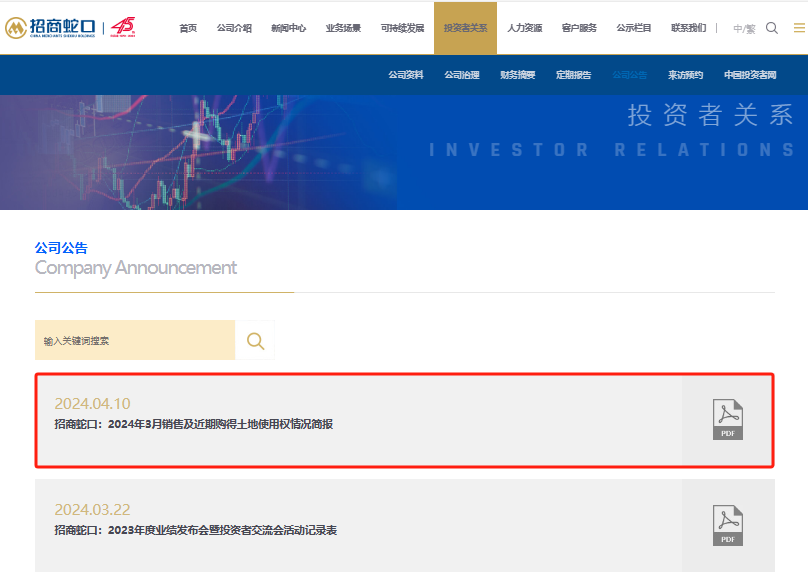Click the 输入关键词搜索 input field
Viewport: 808px width, 579px height.
[x=135, y=340]
